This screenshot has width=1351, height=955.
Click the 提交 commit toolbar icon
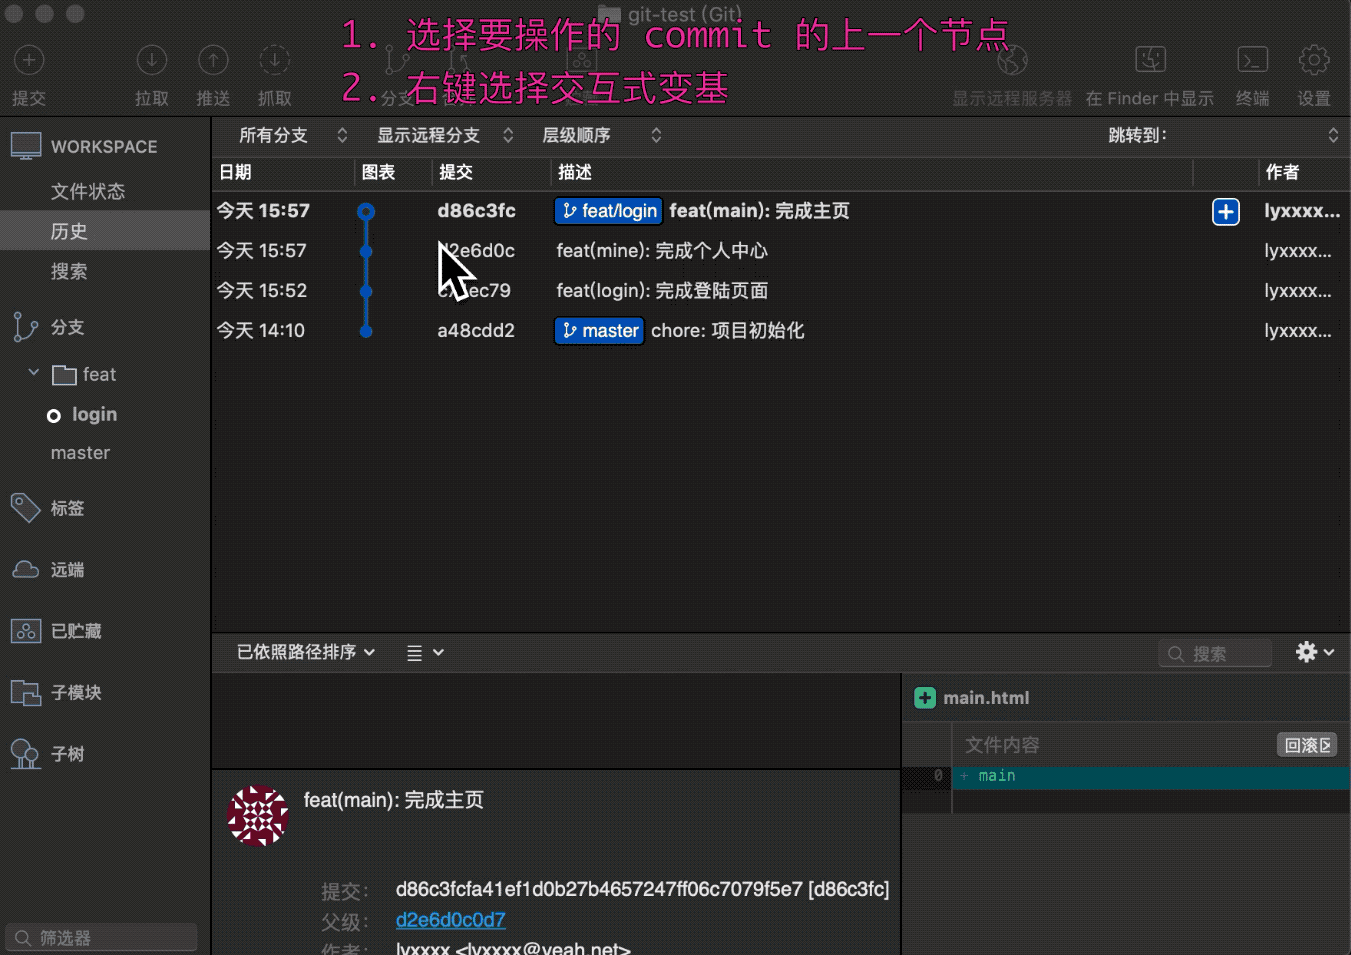29,61
